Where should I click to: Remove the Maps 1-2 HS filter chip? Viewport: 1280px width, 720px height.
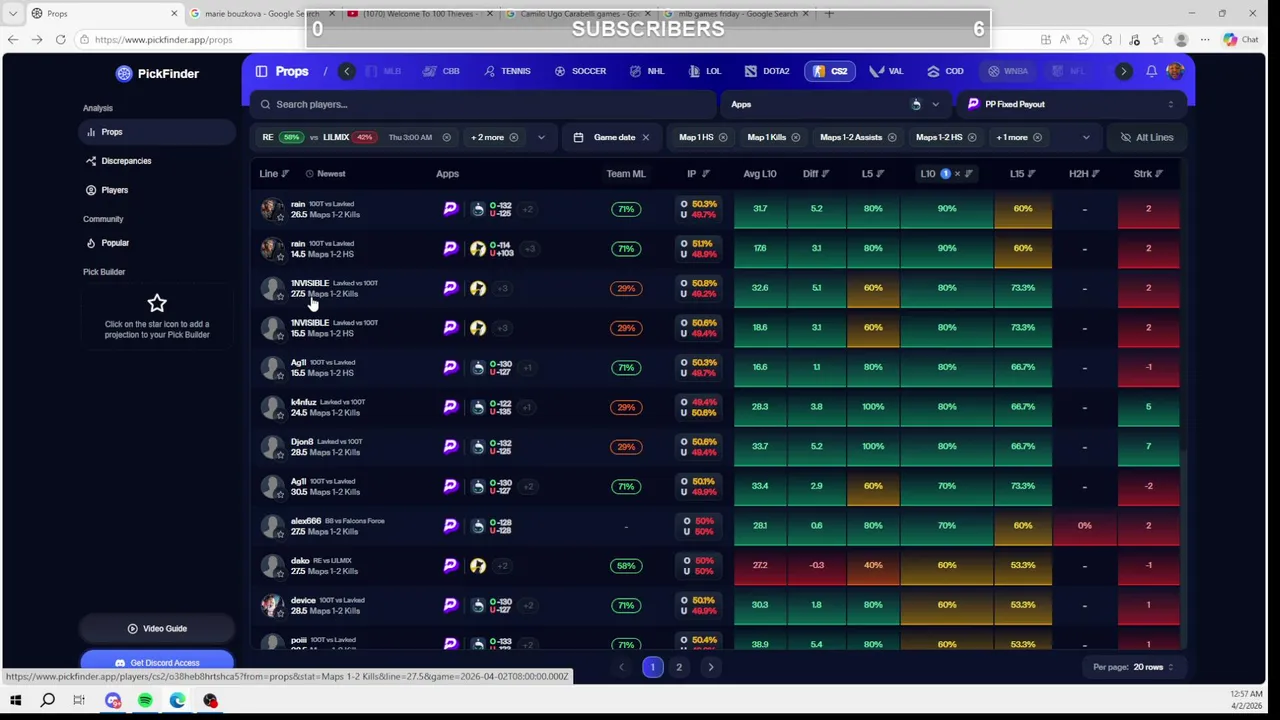(971, 137)
